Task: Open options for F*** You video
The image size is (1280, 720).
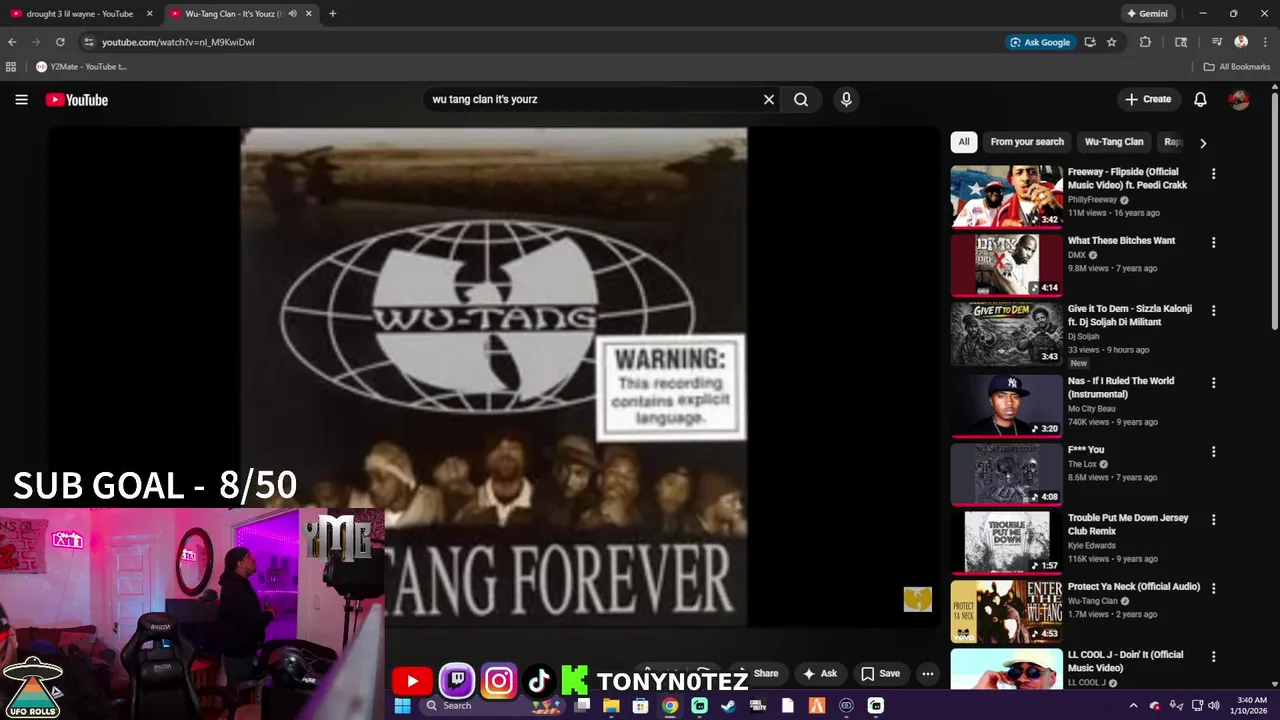Action: (1213, 451)
